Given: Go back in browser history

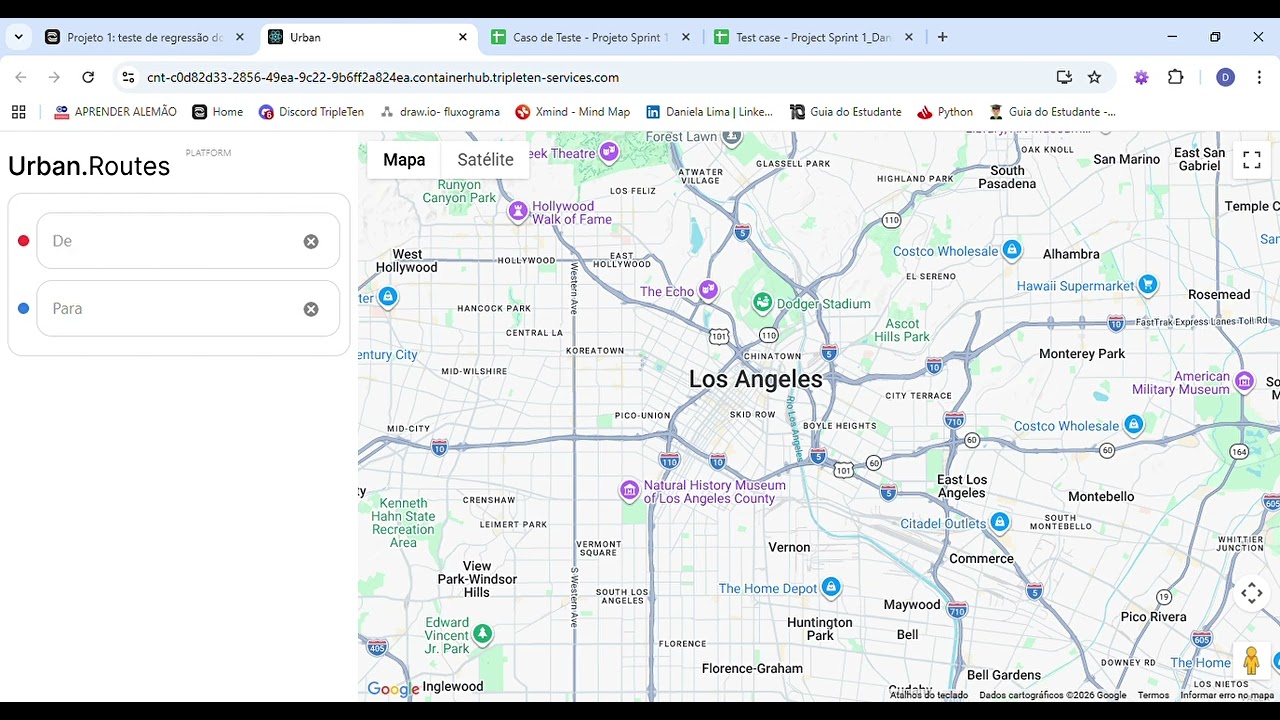Looking at the screenshot, I should [x=21, y=77].
